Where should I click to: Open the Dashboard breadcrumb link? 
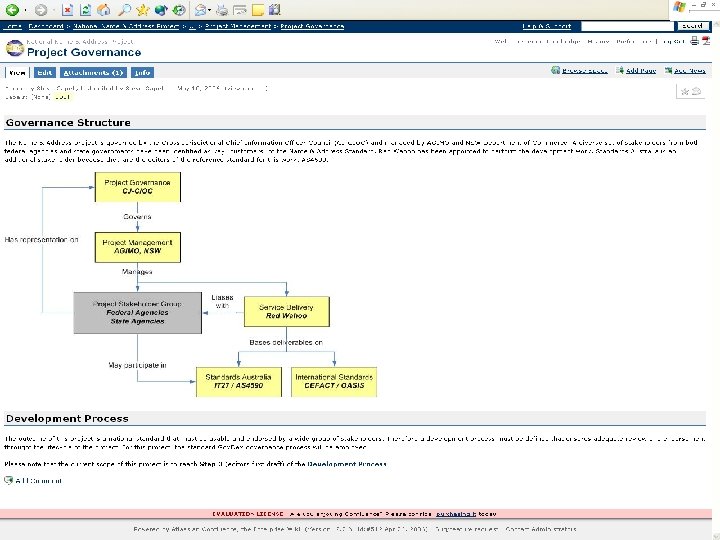[x=46, y=26]
